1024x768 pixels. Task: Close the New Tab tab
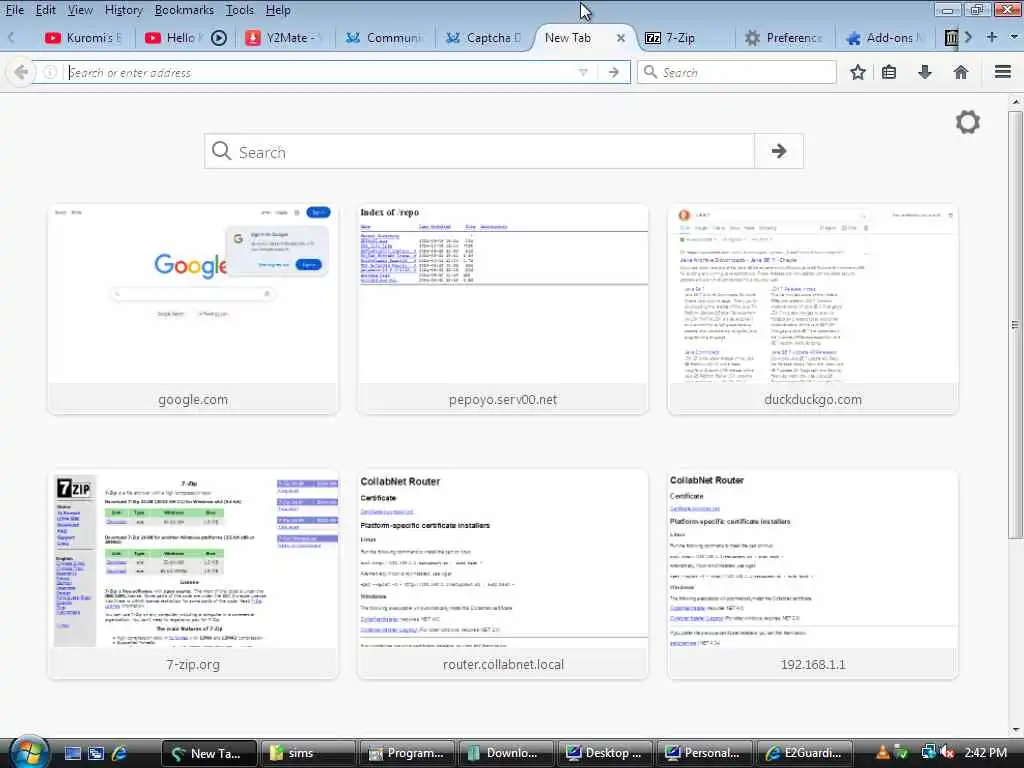(620, 38)
